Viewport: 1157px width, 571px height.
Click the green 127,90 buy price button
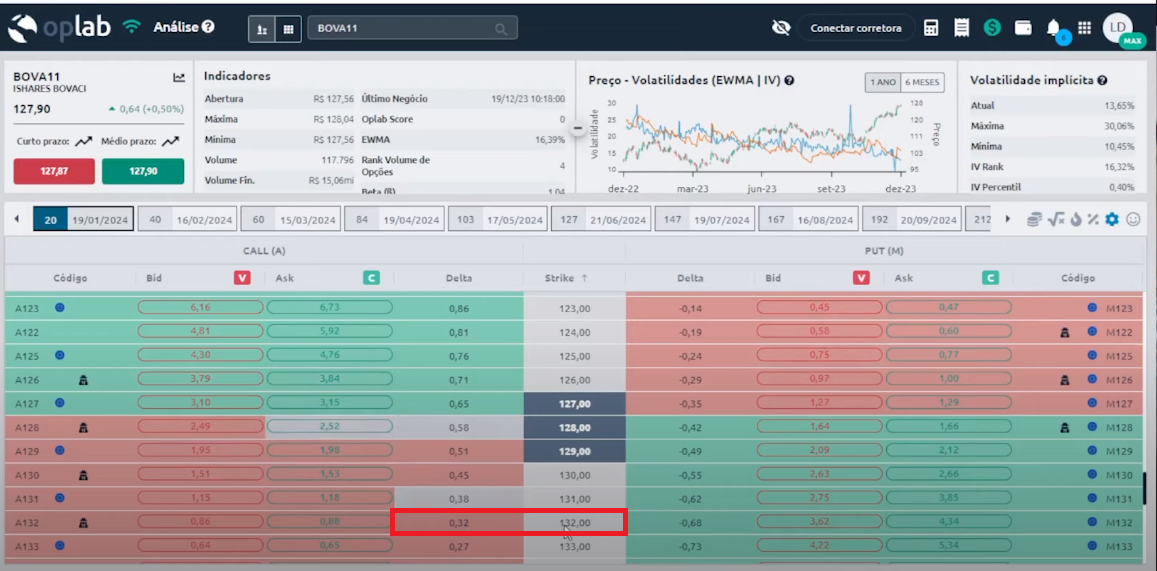143,172
